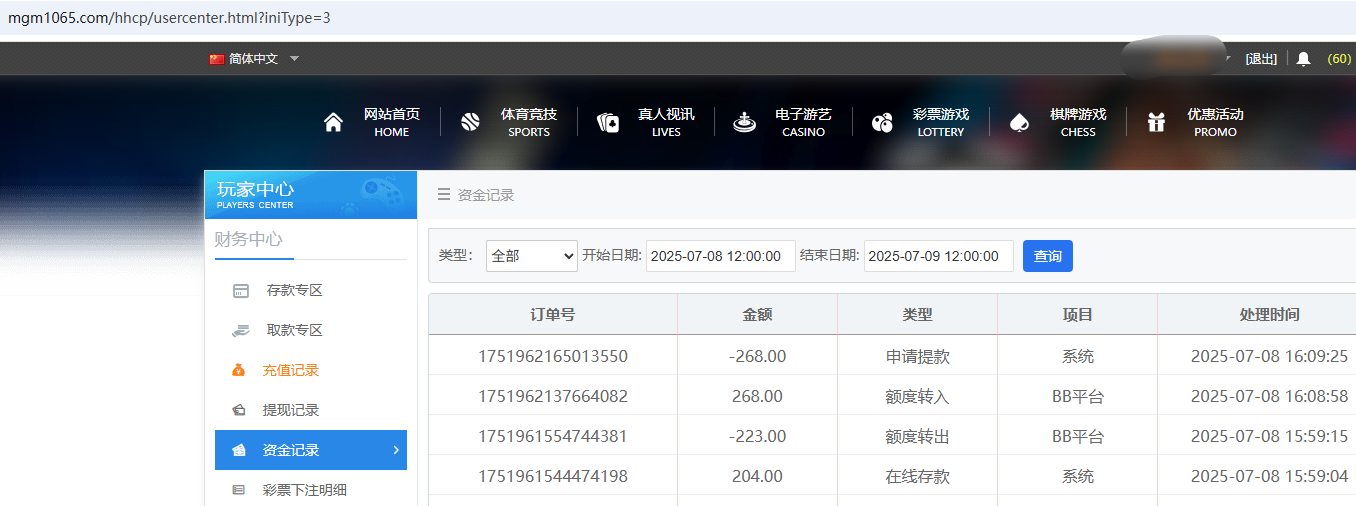Expand the 简体中文 language selector

click(254, 59)
